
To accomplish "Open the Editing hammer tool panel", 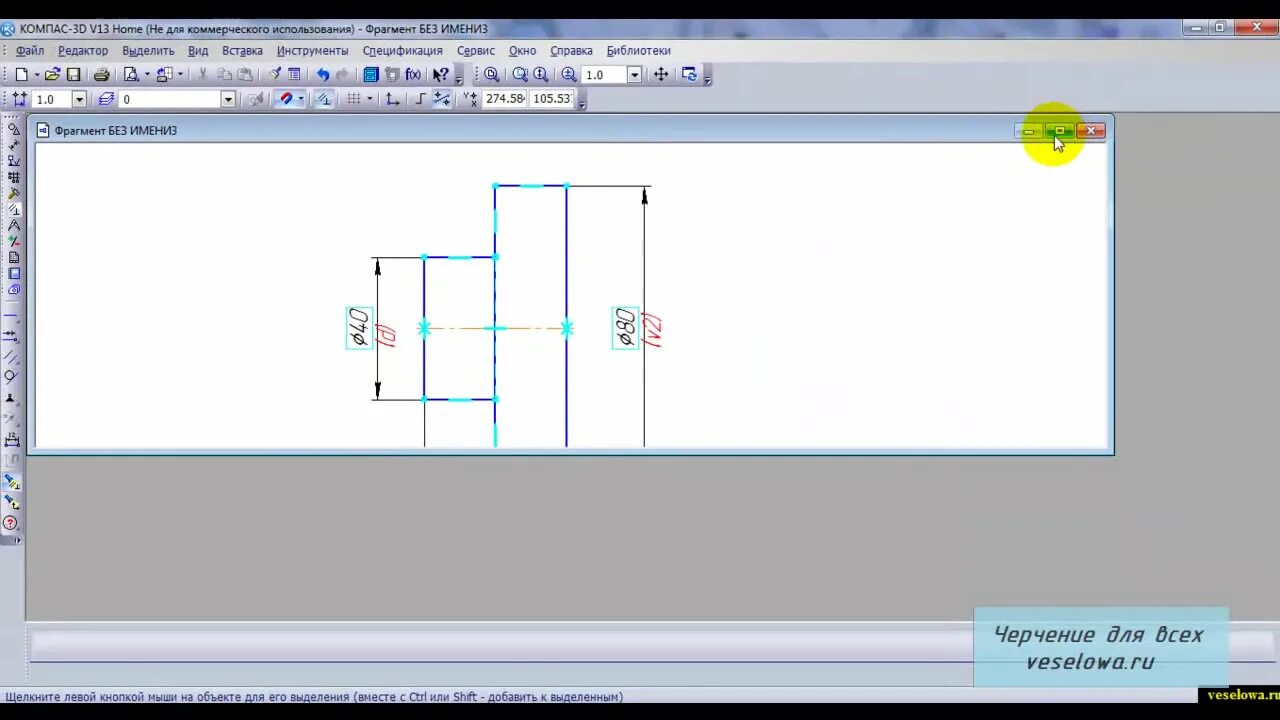I will coord(14,193).
